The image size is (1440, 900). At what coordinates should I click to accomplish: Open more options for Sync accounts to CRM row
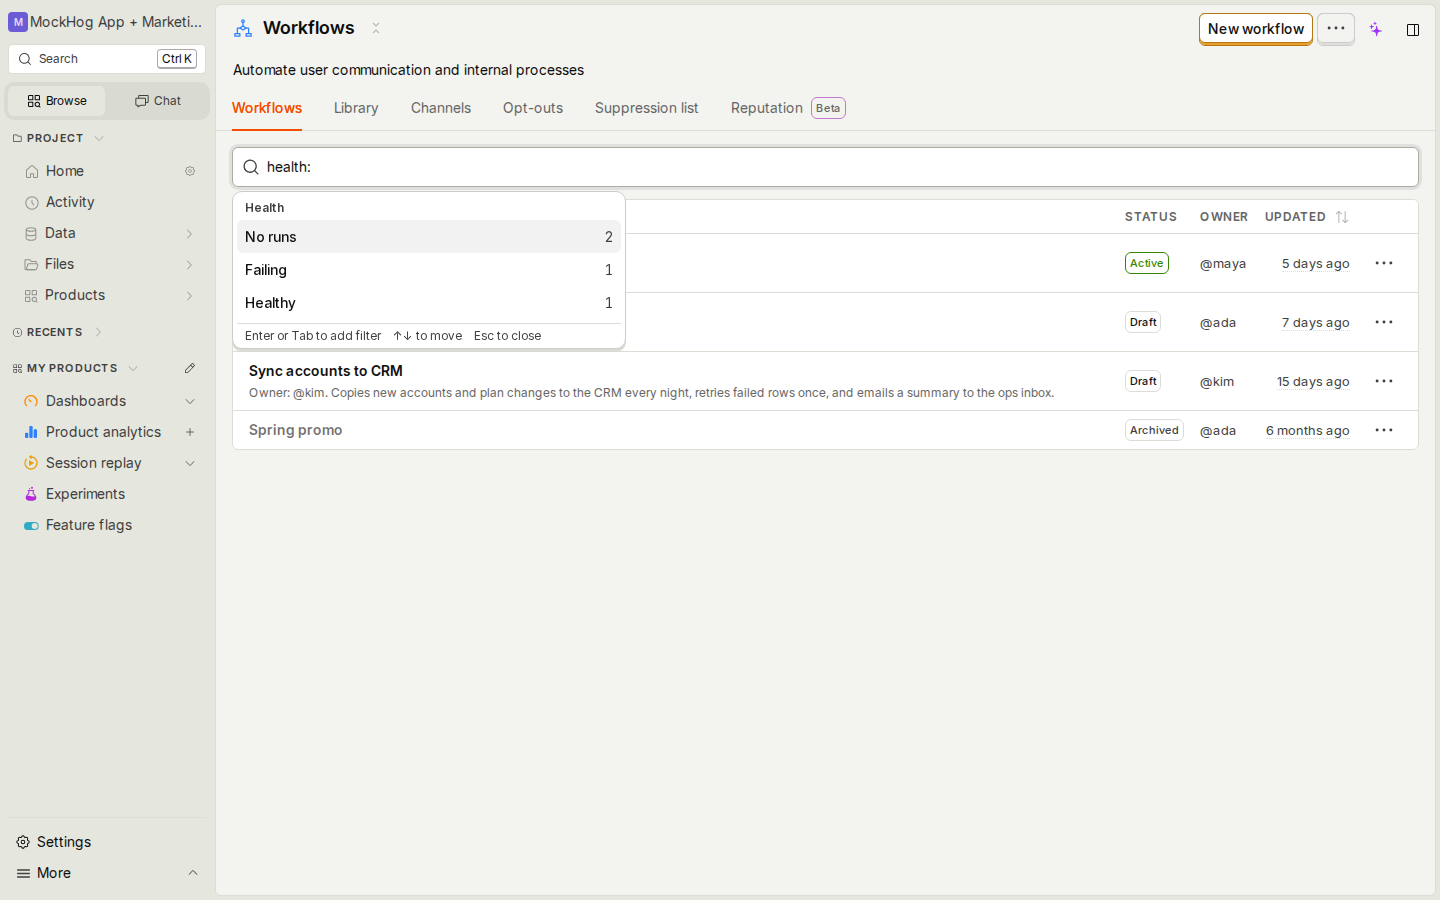pyautogui.click(x=1384, y=381)
